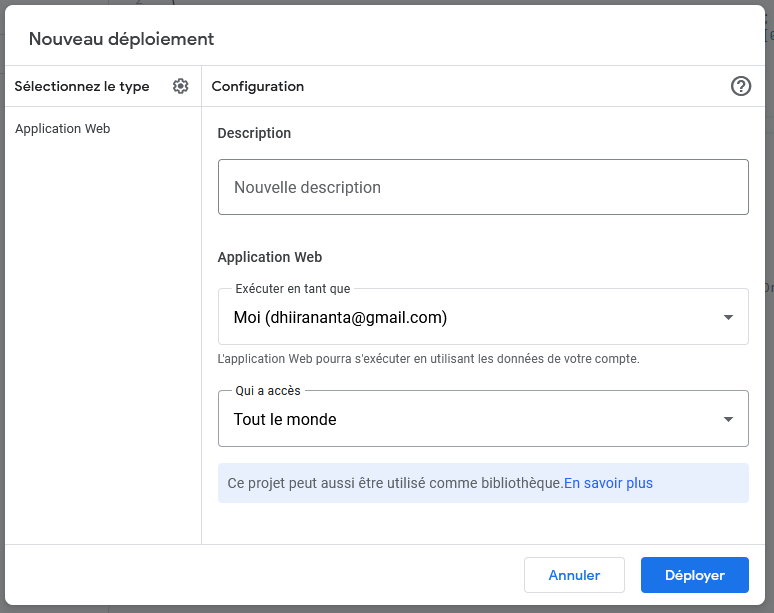The image size is (774, 613).
Task: Click the library info banner text
Action: 394,483
